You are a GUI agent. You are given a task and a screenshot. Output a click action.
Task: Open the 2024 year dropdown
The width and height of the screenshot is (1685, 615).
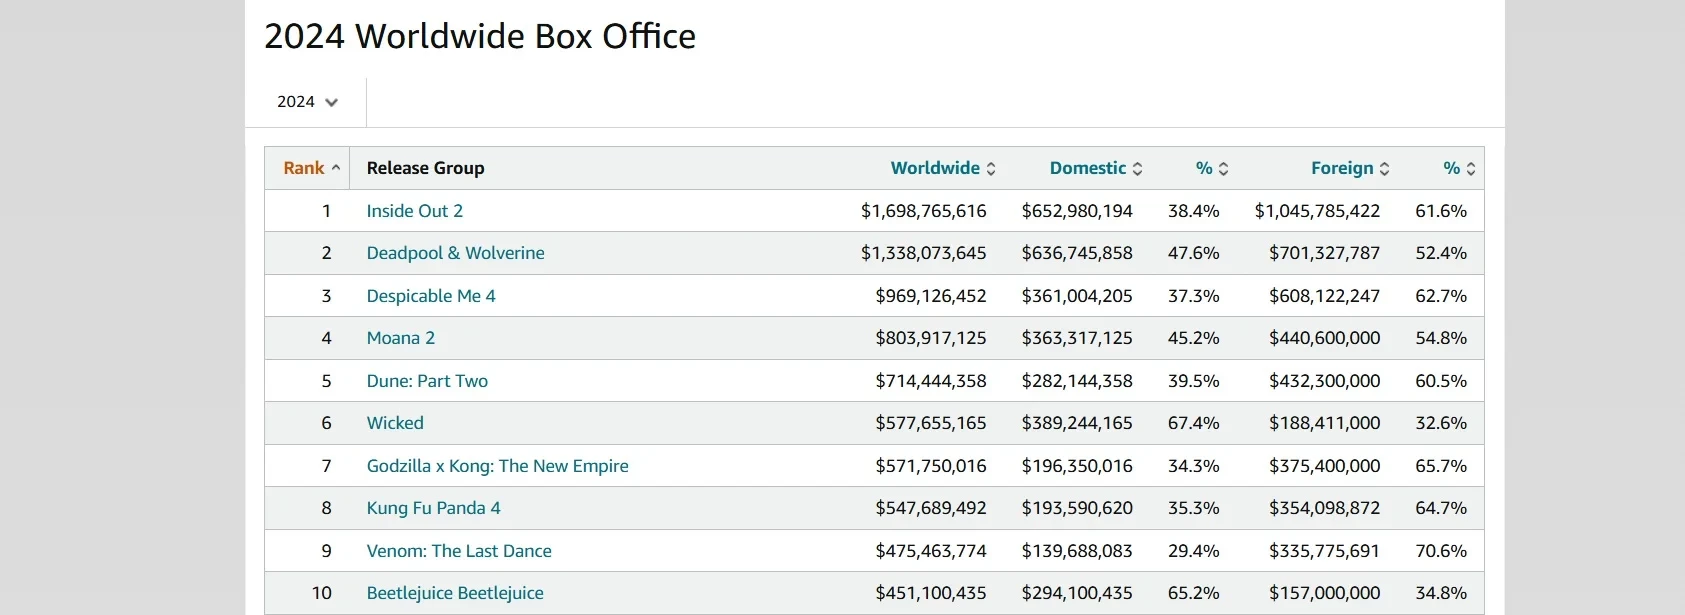[x=307, y=102]
